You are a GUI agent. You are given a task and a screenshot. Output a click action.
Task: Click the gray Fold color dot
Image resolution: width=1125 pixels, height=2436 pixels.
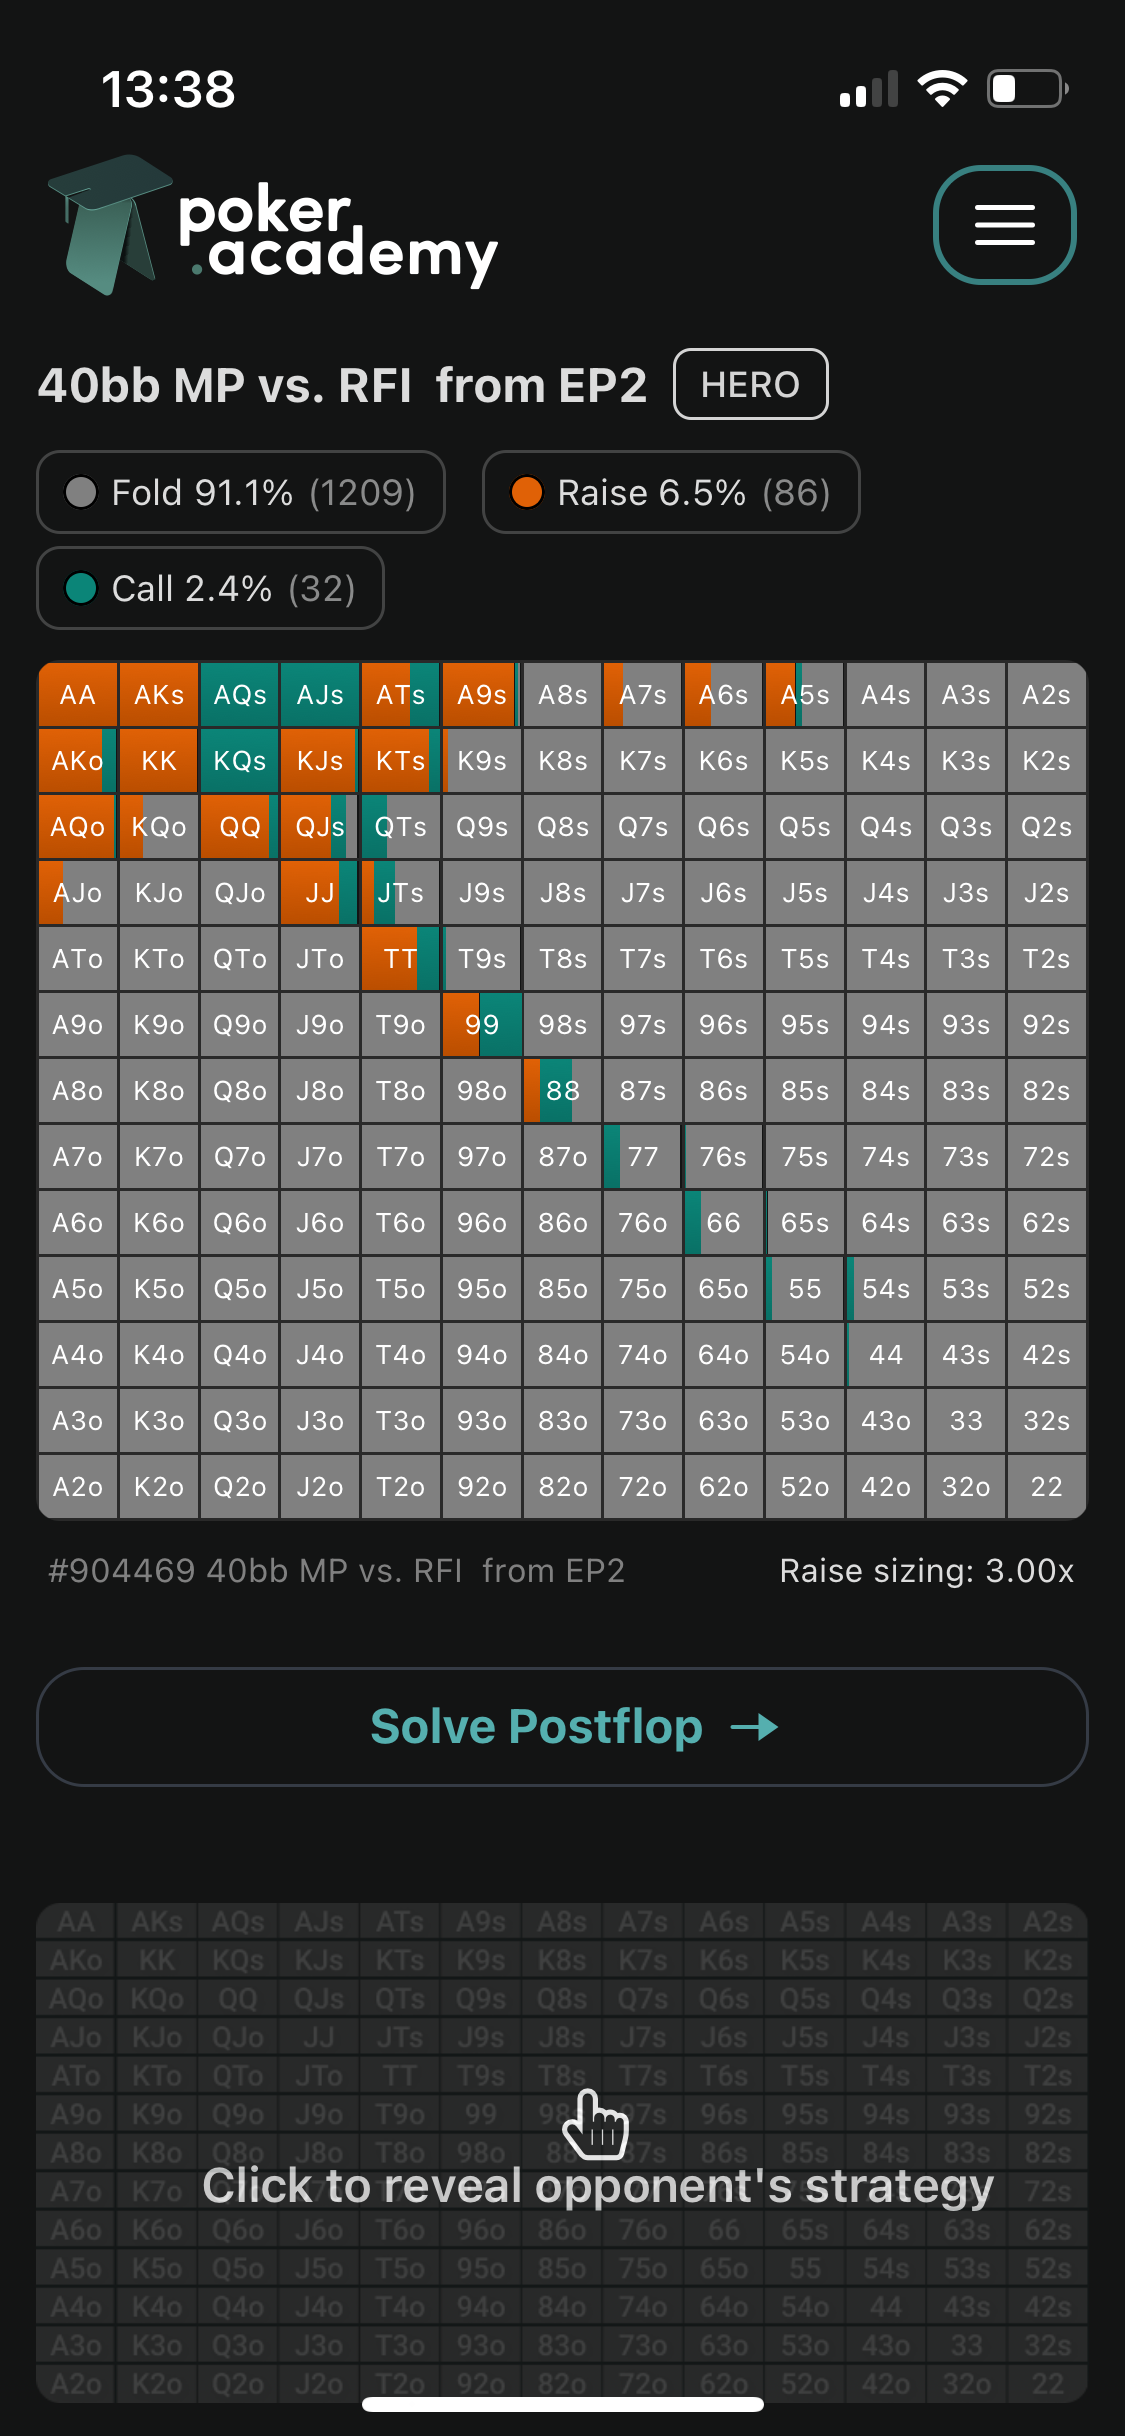coord(81,492)
